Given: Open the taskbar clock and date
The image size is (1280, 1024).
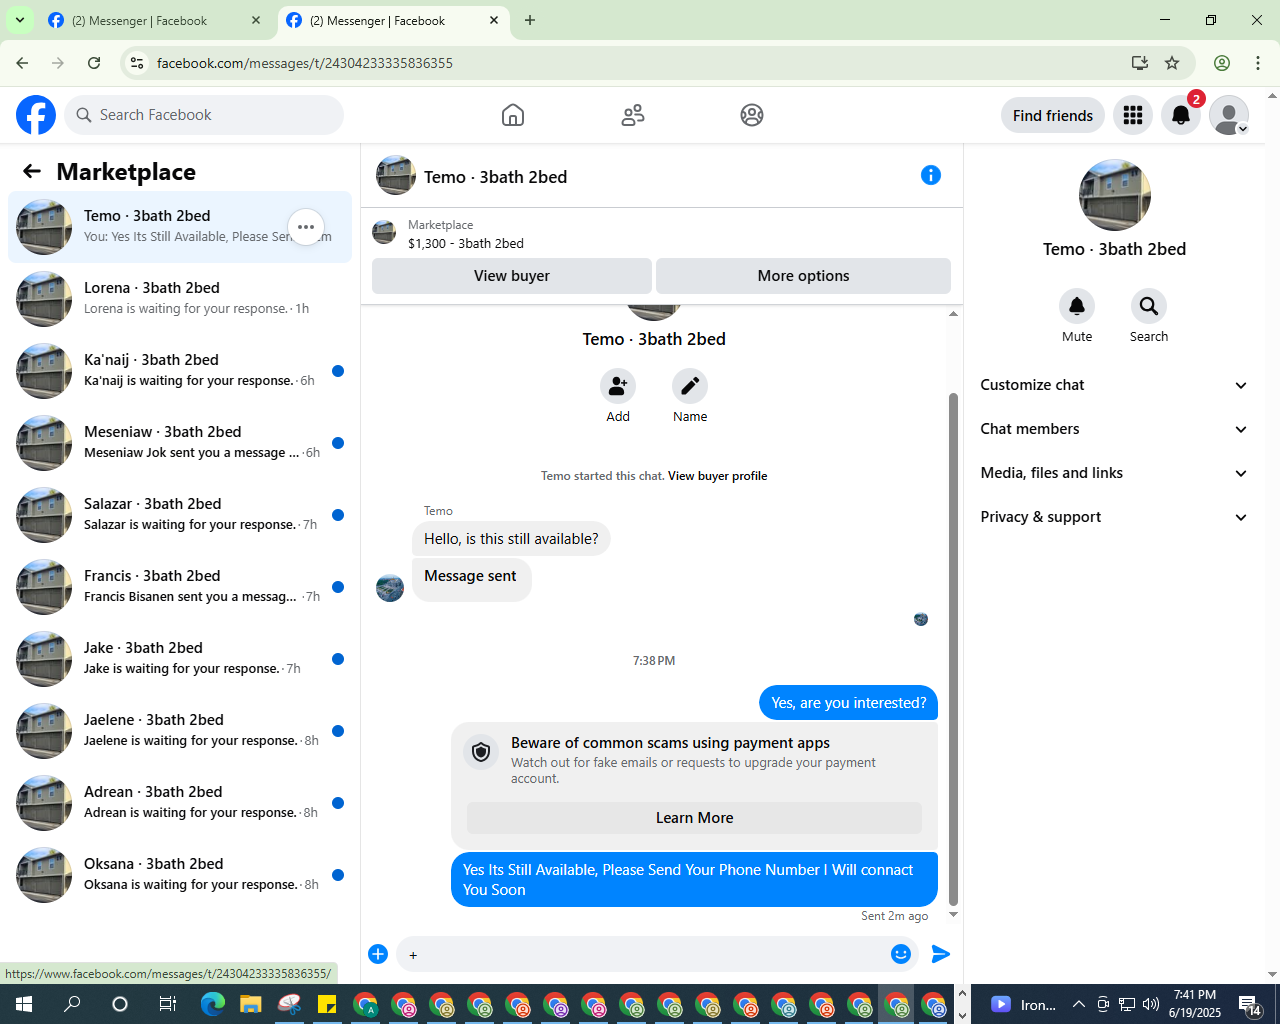Looking at the screenshot, I should (1195, 1004).
